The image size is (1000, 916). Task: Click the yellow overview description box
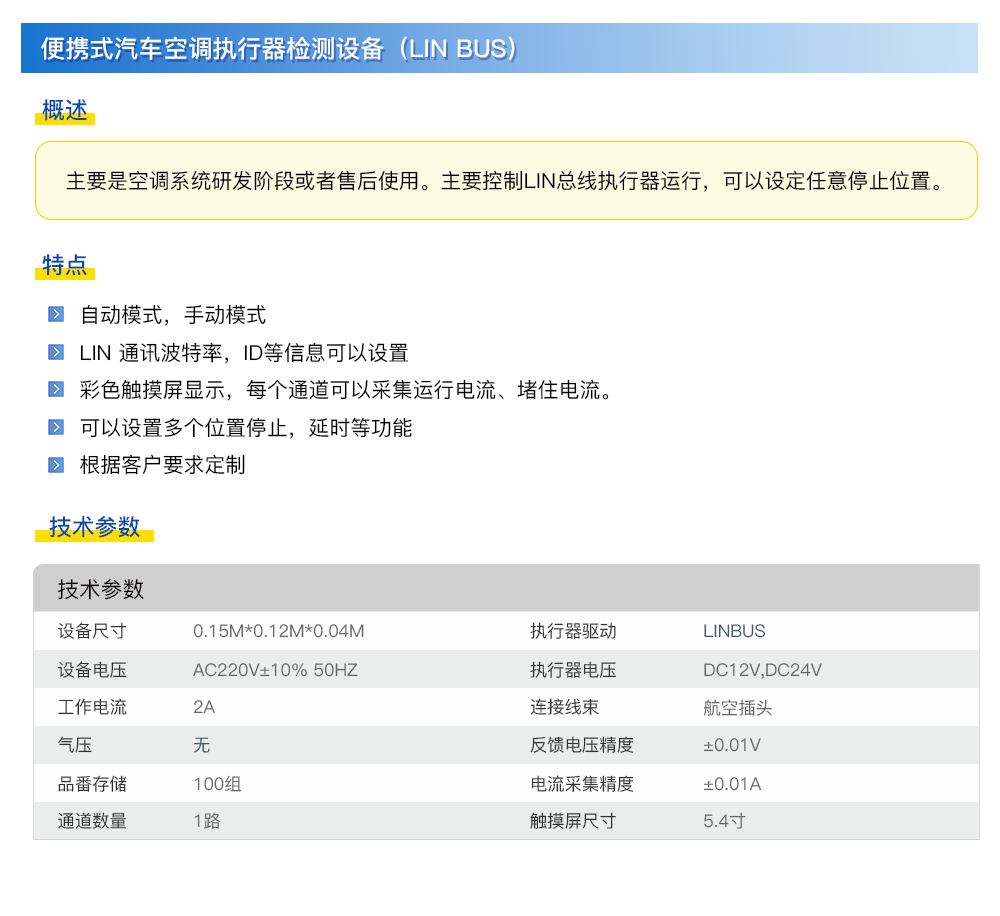tap(506, 181)
